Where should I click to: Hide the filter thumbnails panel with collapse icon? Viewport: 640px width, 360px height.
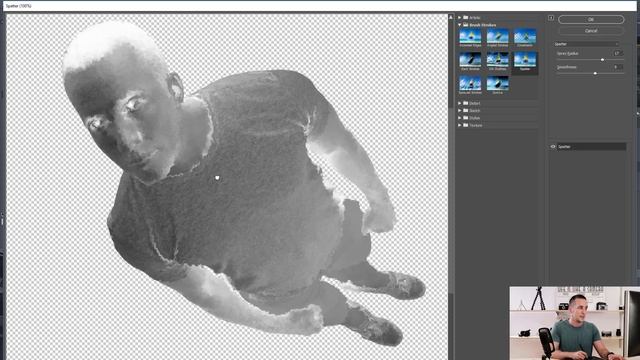click(x=551, y=18)
